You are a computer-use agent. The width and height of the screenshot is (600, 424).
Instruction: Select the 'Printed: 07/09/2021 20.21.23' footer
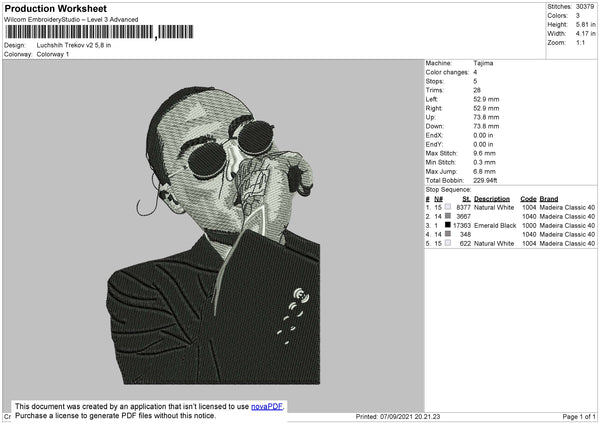coord(398,416)
